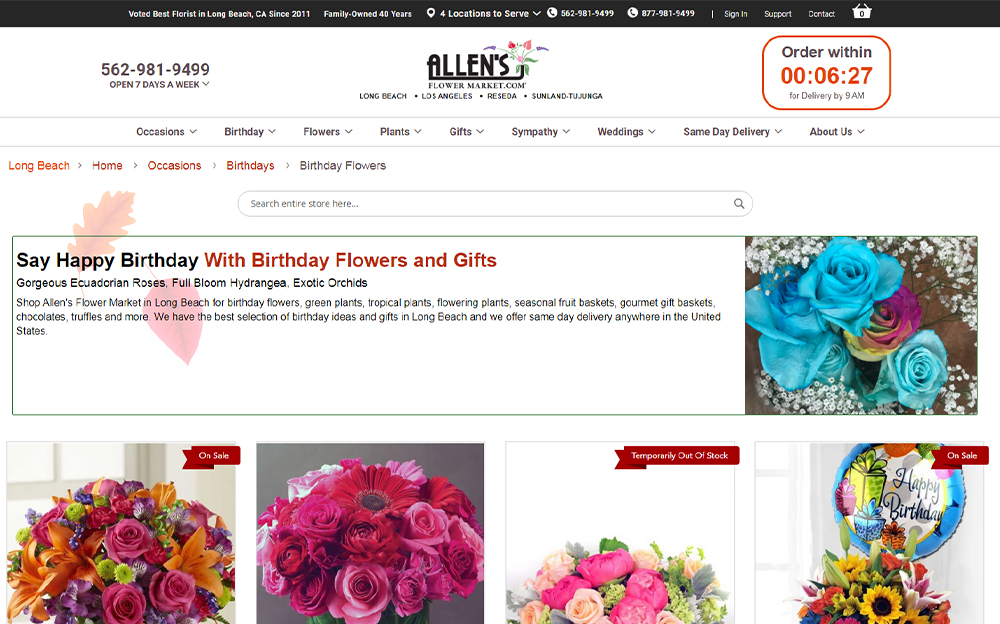The width and height of the screenshot is (1000, 624).
Task: Click the 877-981-9499 phone number
Action: (668, 13)
